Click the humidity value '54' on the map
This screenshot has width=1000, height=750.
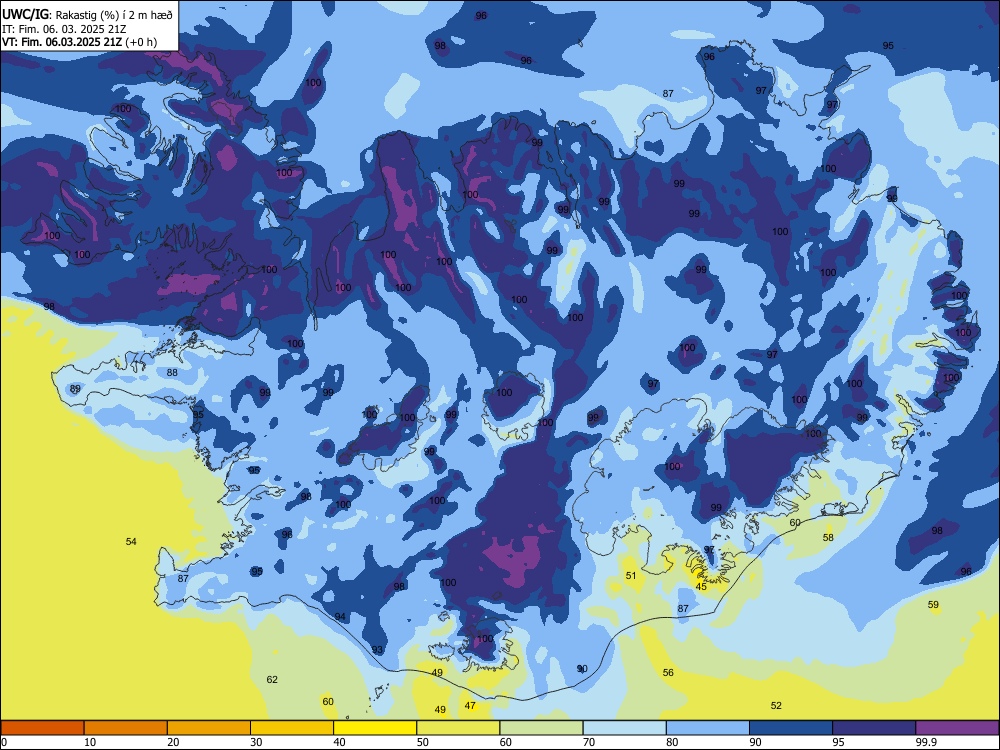pyautogui.click(x=131, y=541)
